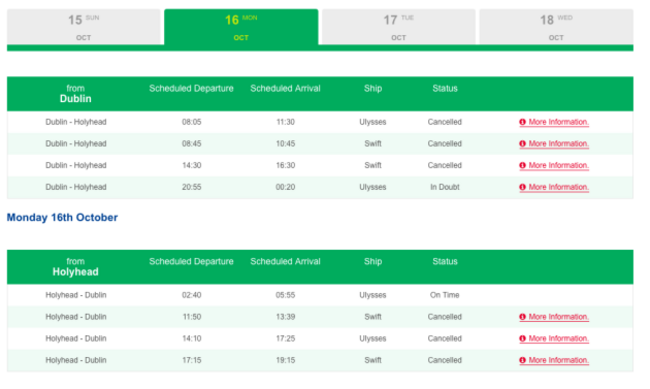The width and height of the screenshot is (650, 389).
Task: Click info icon beside Holyhead 17:15 row
Action: pos(522,360)
